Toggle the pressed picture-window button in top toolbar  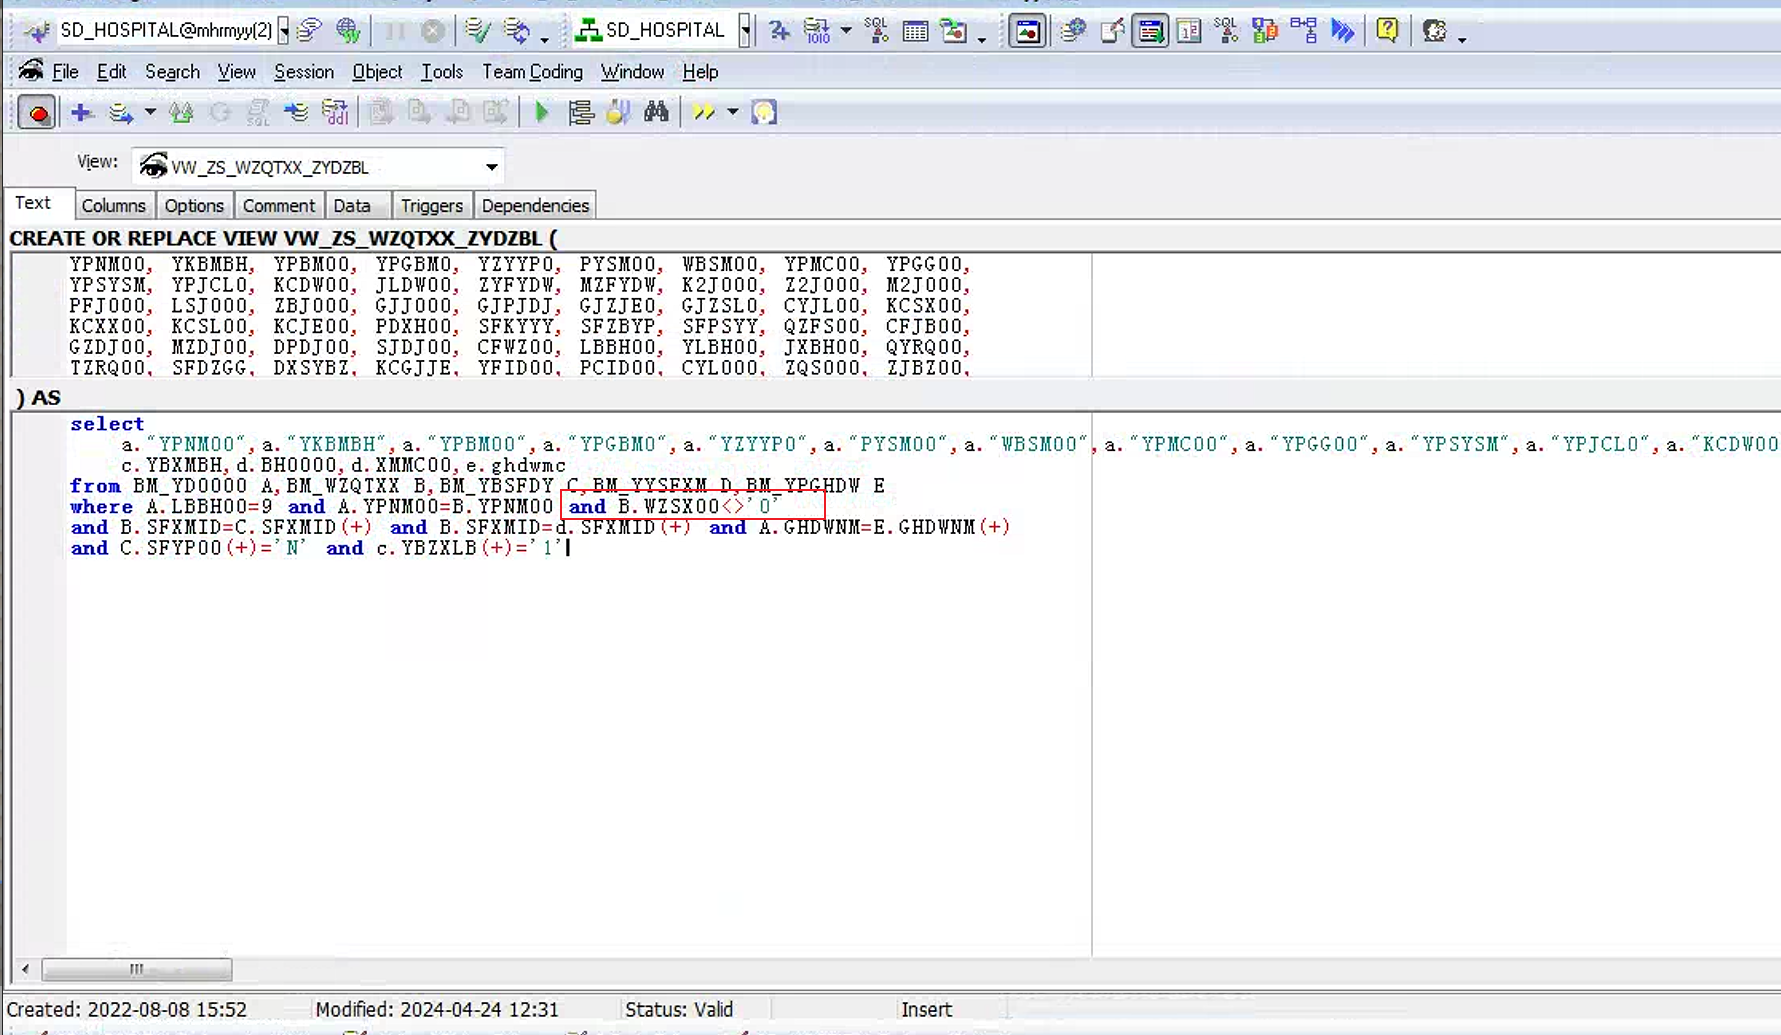(x=1027, y=31)
